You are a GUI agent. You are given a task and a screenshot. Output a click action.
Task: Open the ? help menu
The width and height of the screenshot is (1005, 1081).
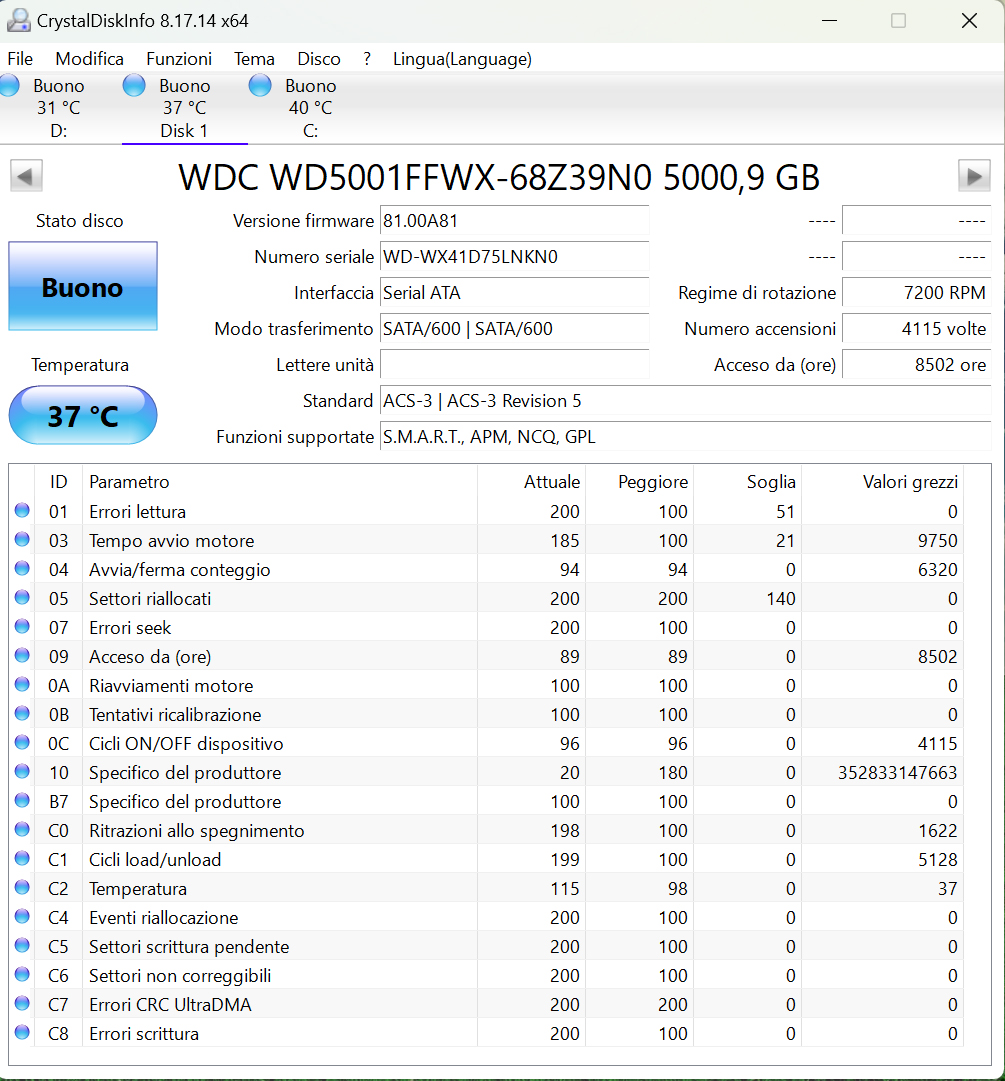point(367,59)
